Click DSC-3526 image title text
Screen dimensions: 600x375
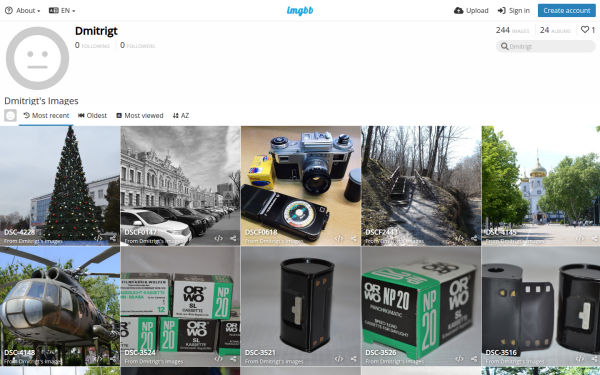pyautogui.click(x=381, y=352)
